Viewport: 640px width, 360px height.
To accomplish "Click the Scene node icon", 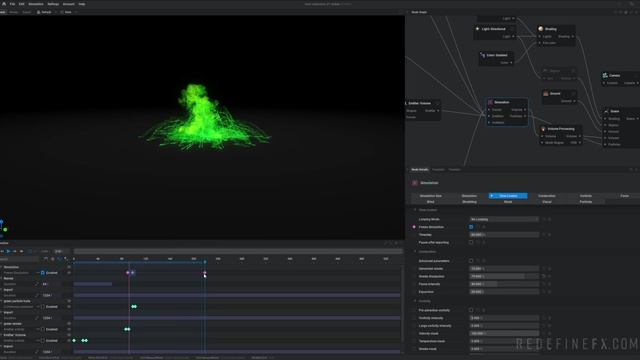I will 606,111.
